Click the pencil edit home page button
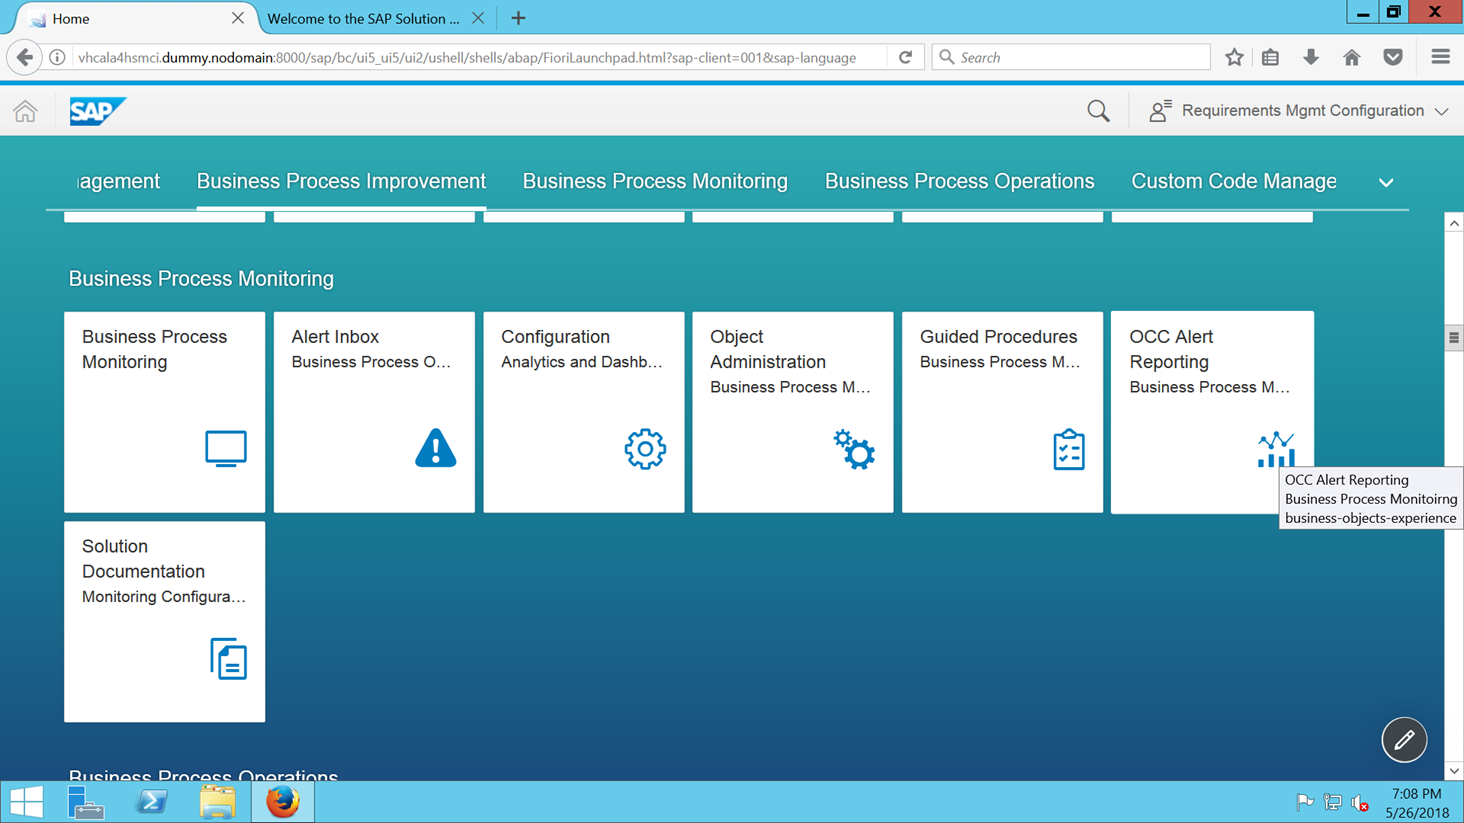1464x823 pixels. [1404, 740]
